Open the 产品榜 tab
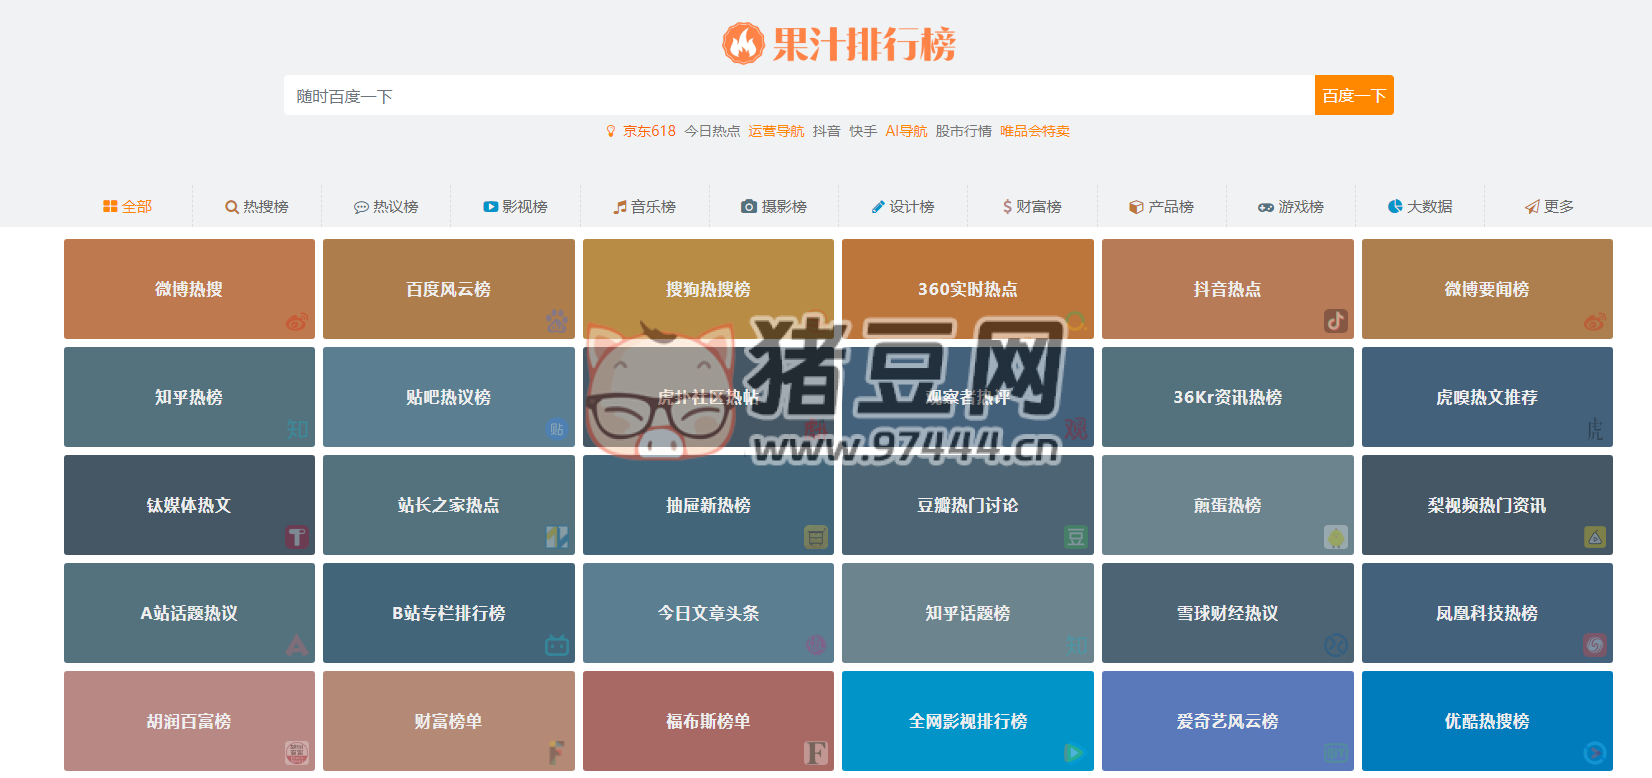The height and width of the screenshot is (778, 1652). point(1162,207)
